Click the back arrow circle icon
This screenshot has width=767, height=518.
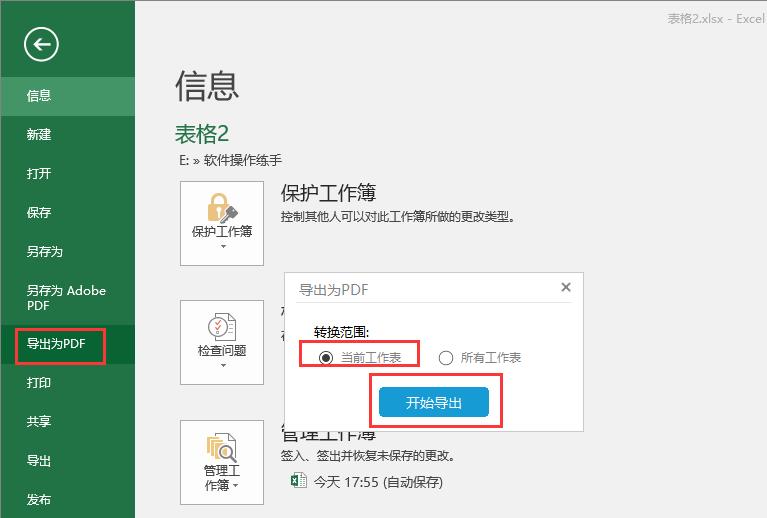[x=42, y=43]
